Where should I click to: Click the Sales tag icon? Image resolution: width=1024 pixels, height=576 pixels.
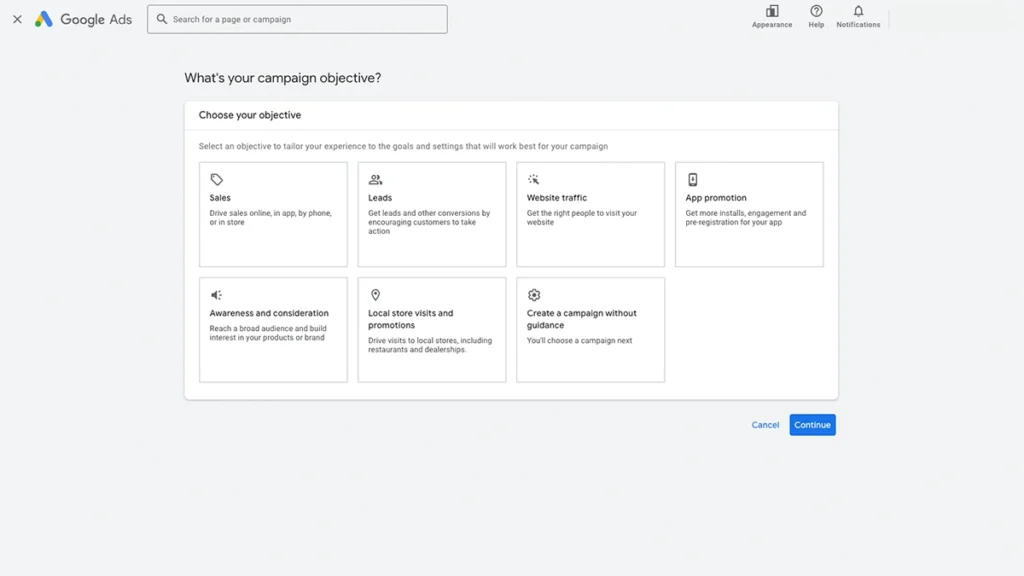[x=216, y=179]
